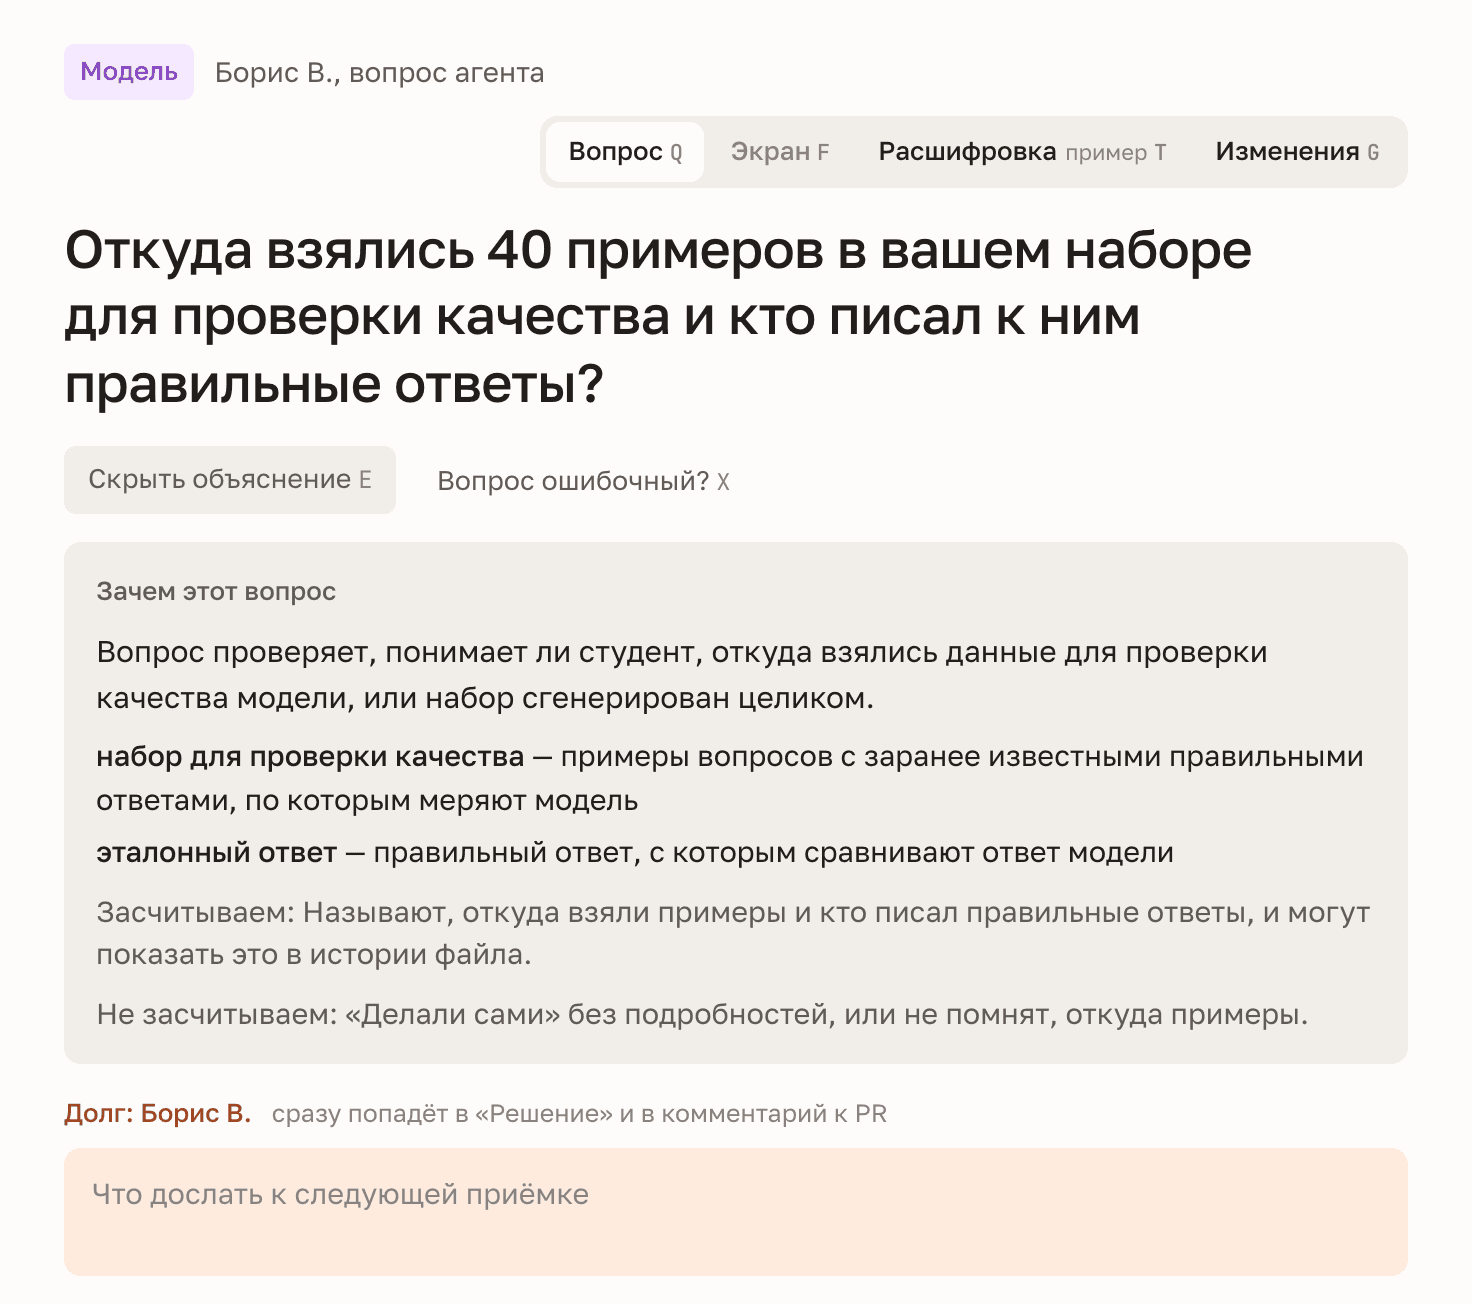1472x1304 pixels.
Task: Click the Долг: Борис В. label
Action: click(158, 1114)
